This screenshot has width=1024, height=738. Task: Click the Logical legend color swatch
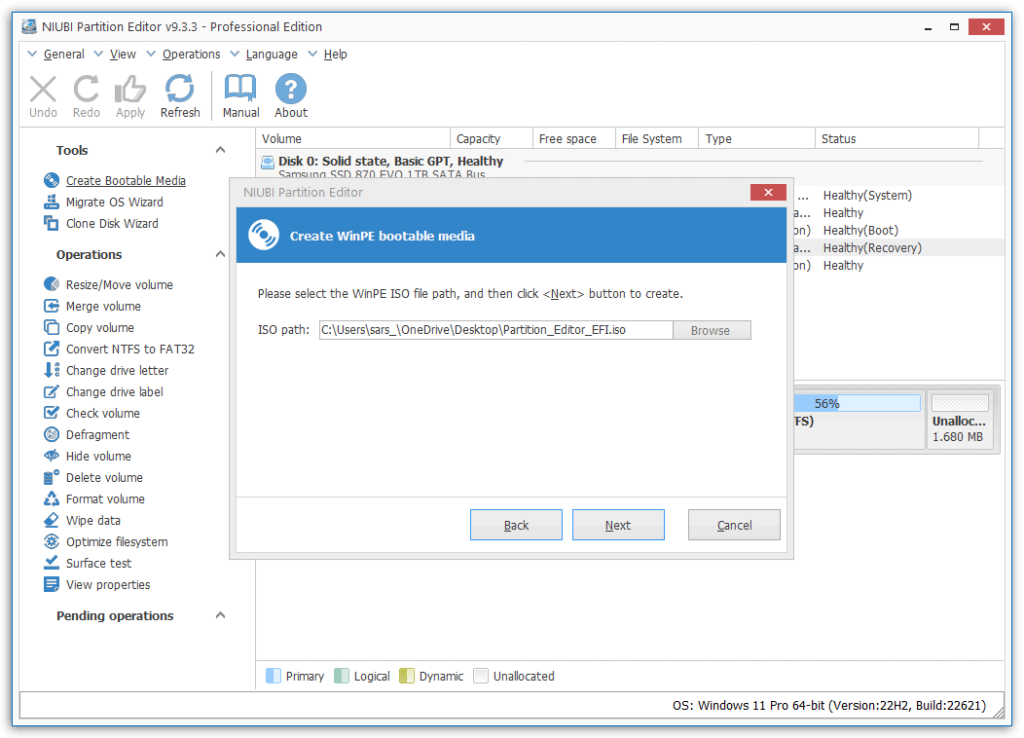pyautogui.click(x=342, y=676)
